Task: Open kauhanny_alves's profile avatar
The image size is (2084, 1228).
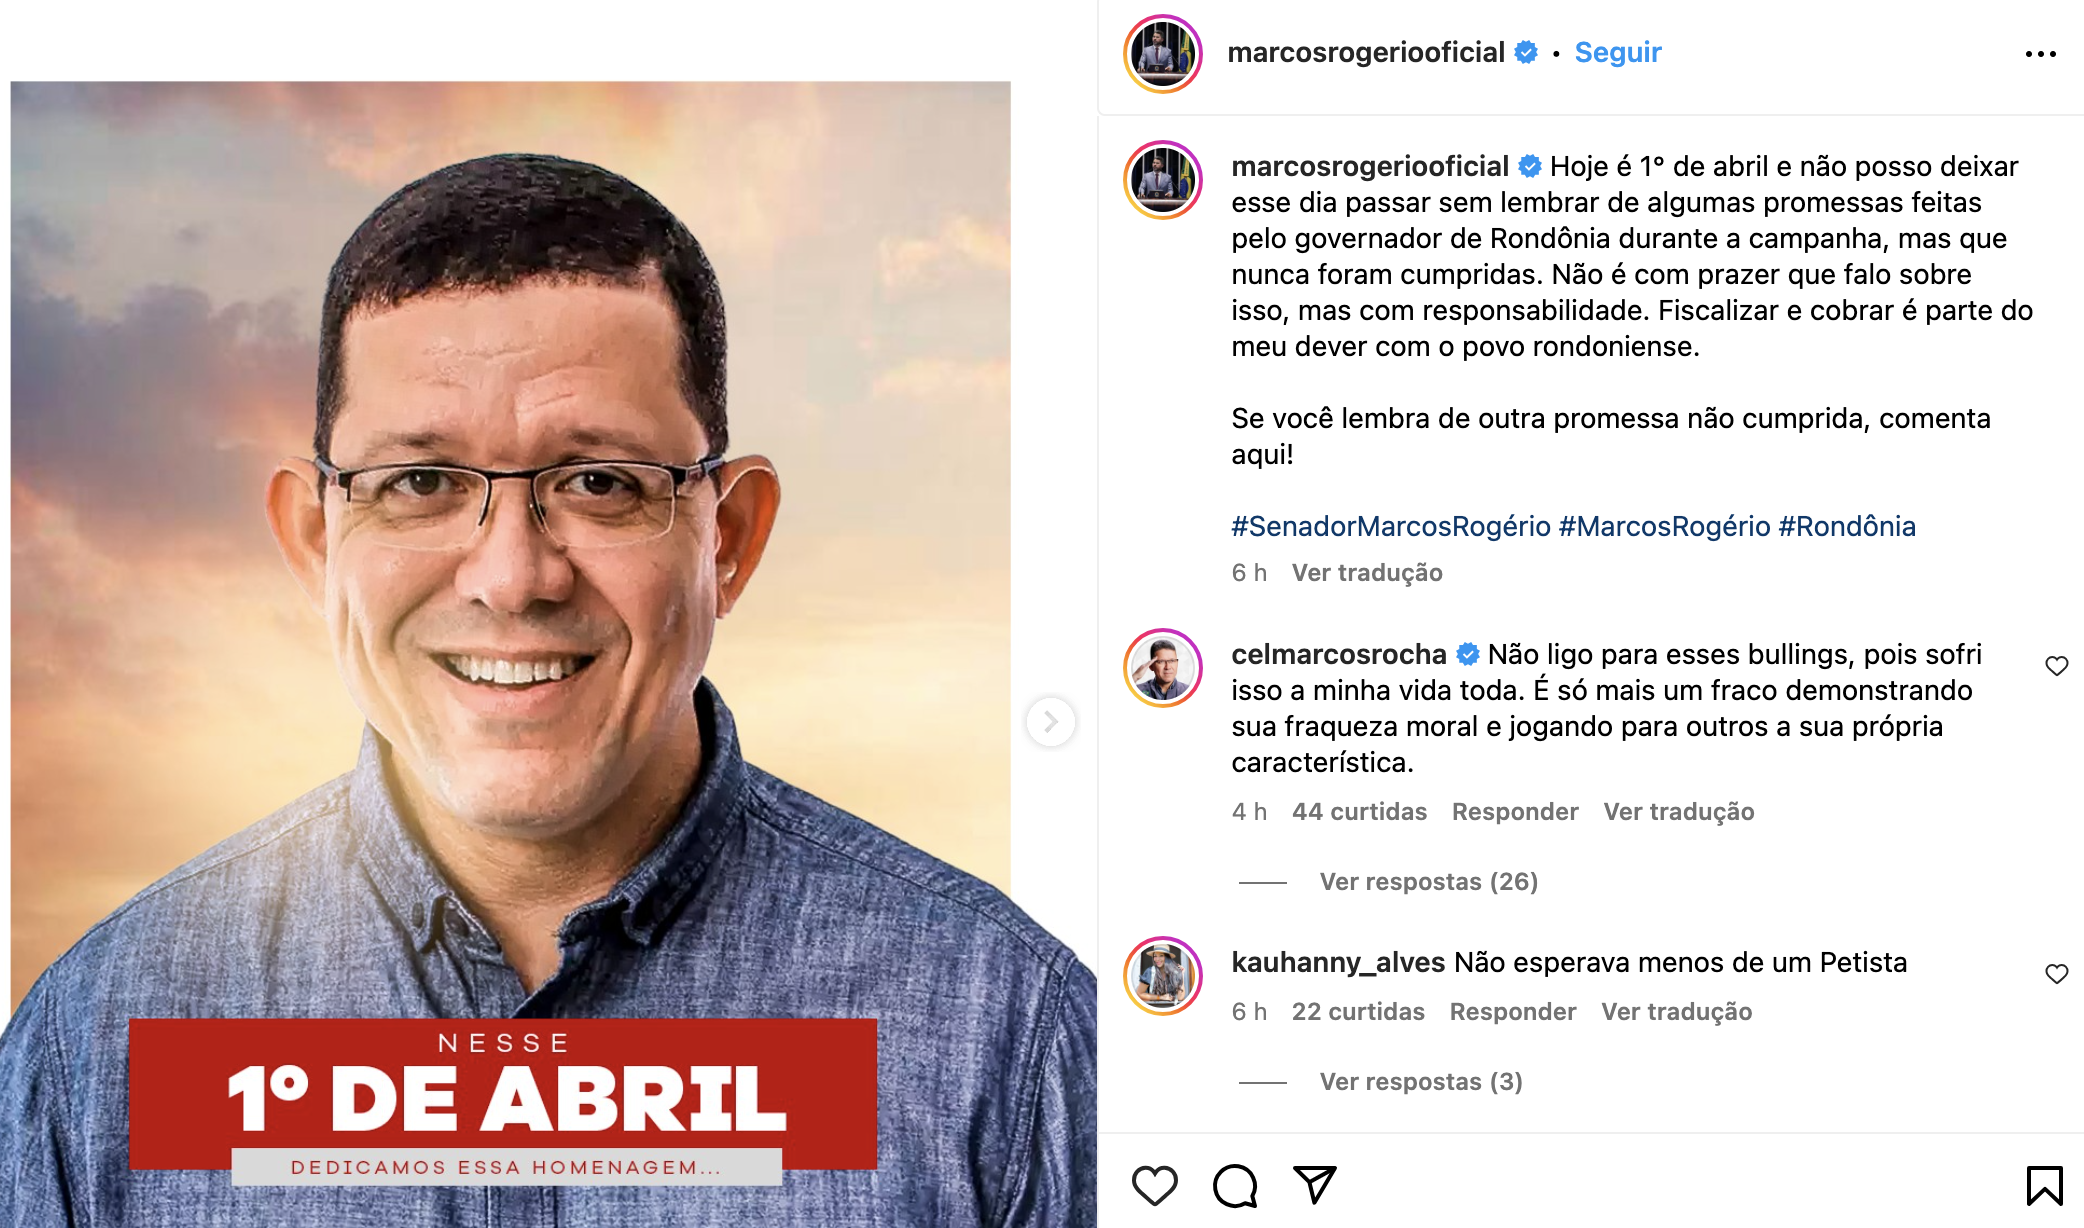Action: [1163, 975]
